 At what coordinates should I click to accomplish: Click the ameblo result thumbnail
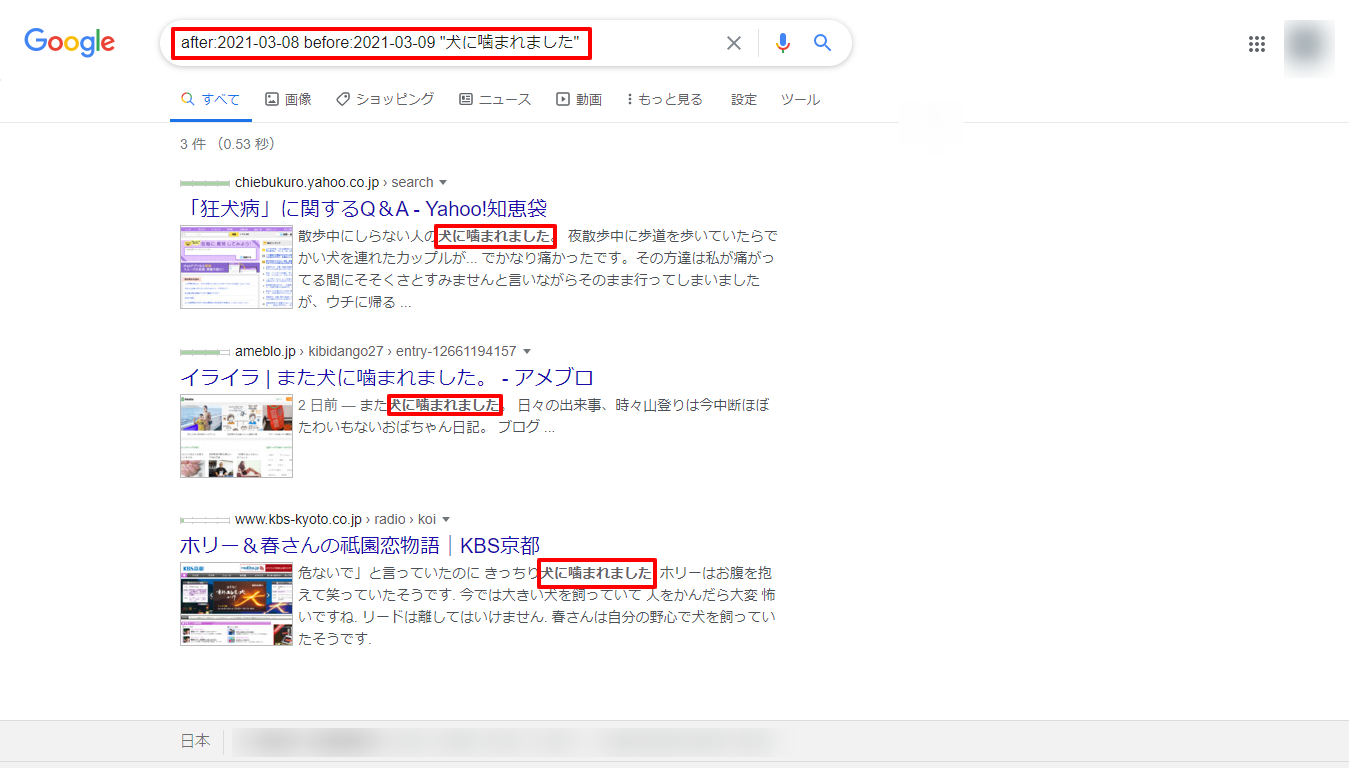pyautogui.click(x=236, y=436)
